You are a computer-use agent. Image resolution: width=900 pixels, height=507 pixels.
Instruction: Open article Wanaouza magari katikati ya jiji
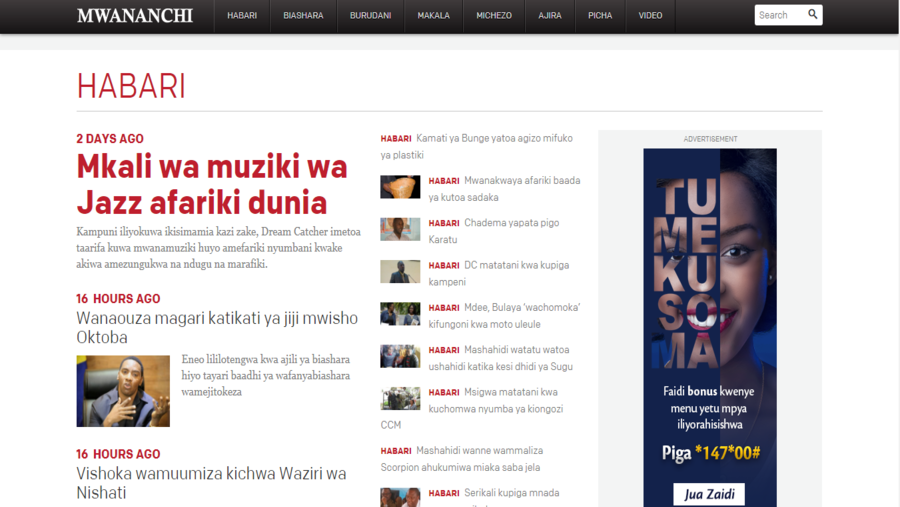point(217,327)
